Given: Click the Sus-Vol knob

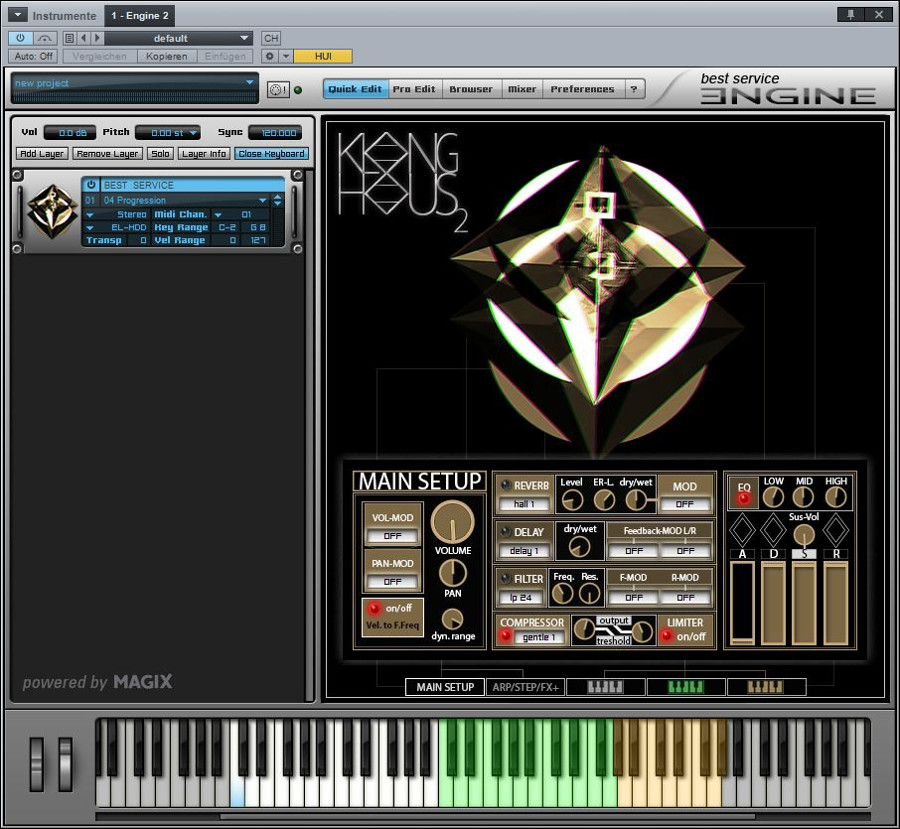Looking at the screenshot, I should point(804,536).
